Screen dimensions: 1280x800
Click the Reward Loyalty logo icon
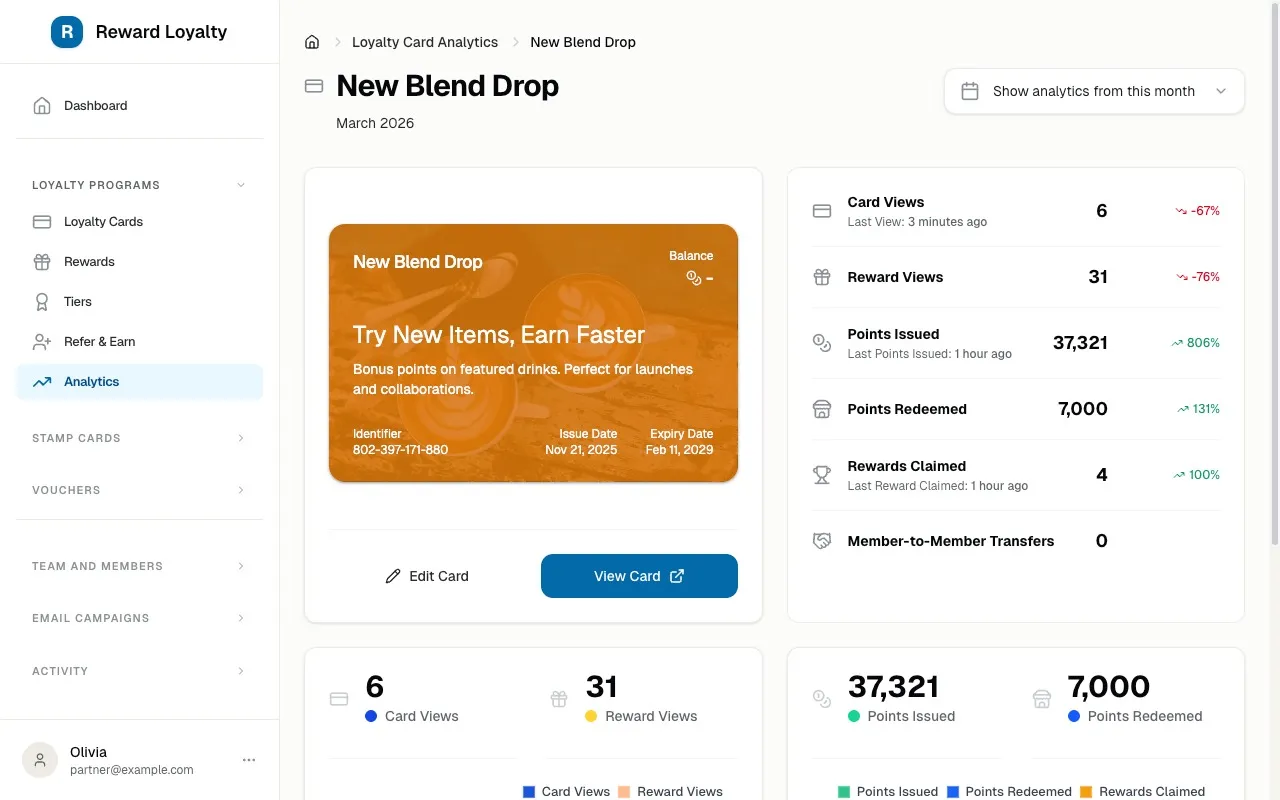pos(67,32)
